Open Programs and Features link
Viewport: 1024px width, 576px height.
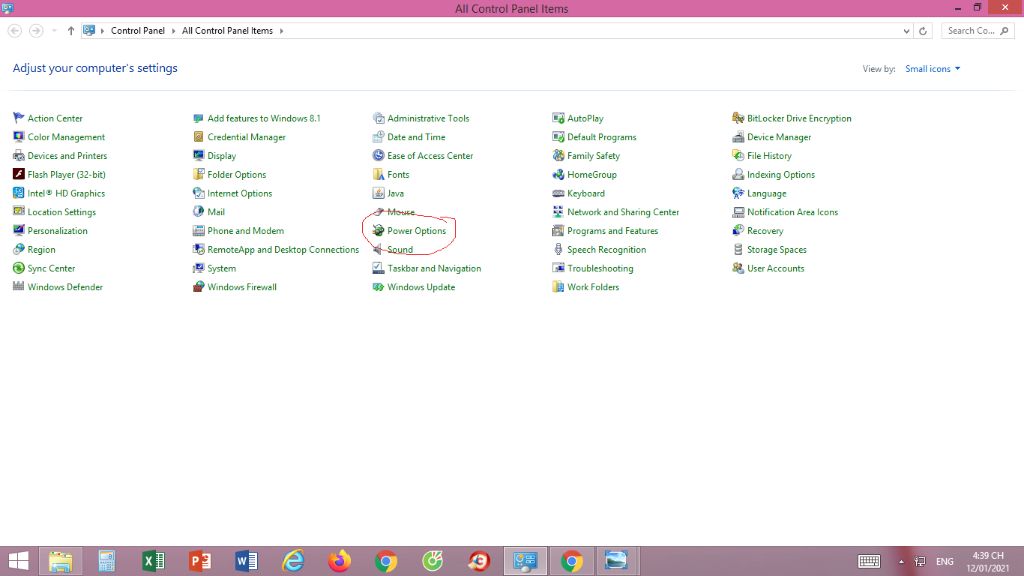pos(613,231)
